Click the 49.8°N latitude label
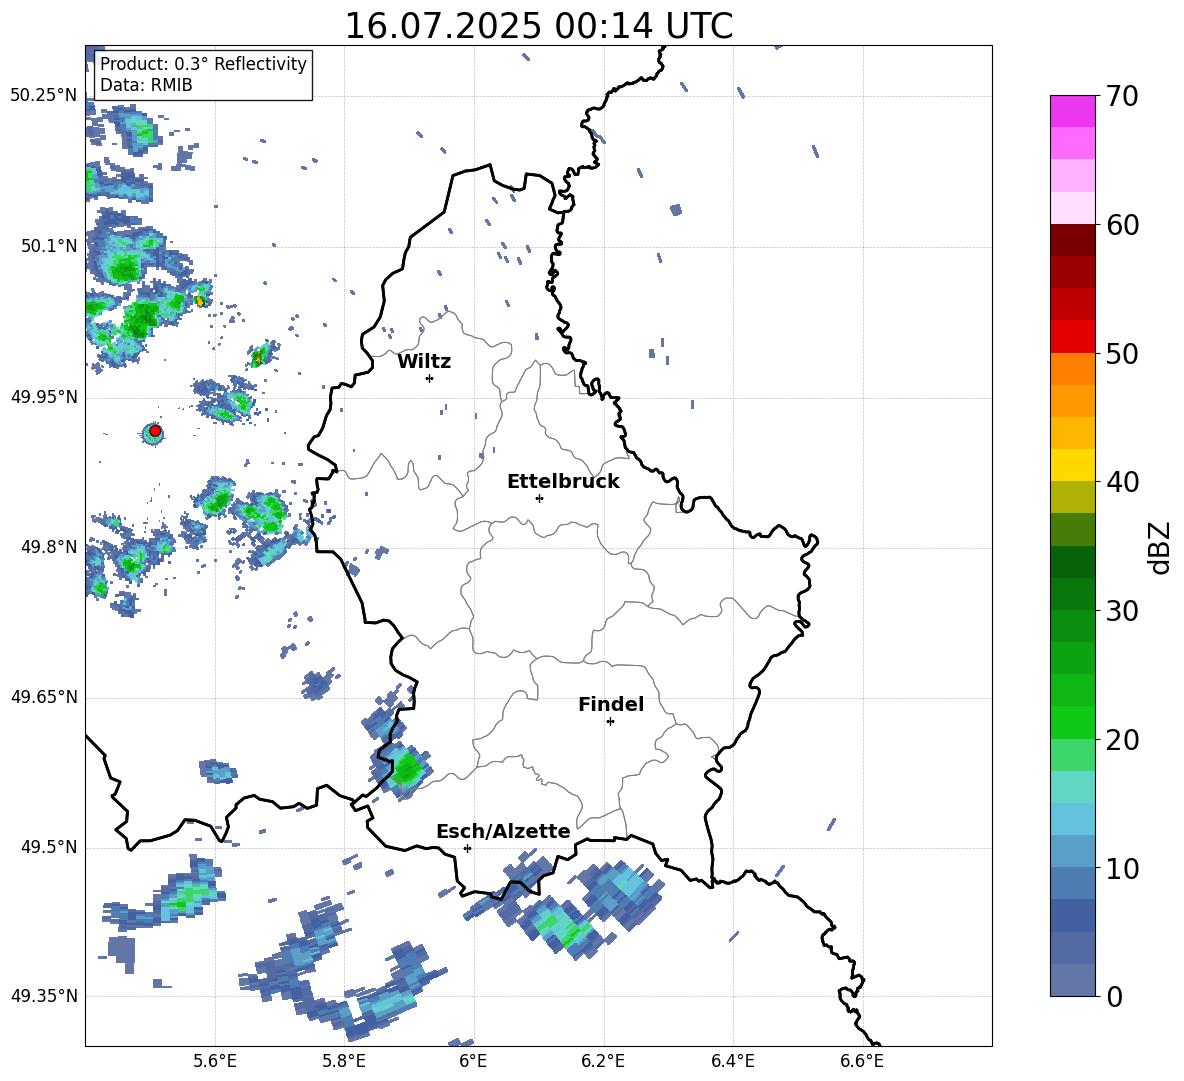 pyautogui.click(x=49, y=547)
